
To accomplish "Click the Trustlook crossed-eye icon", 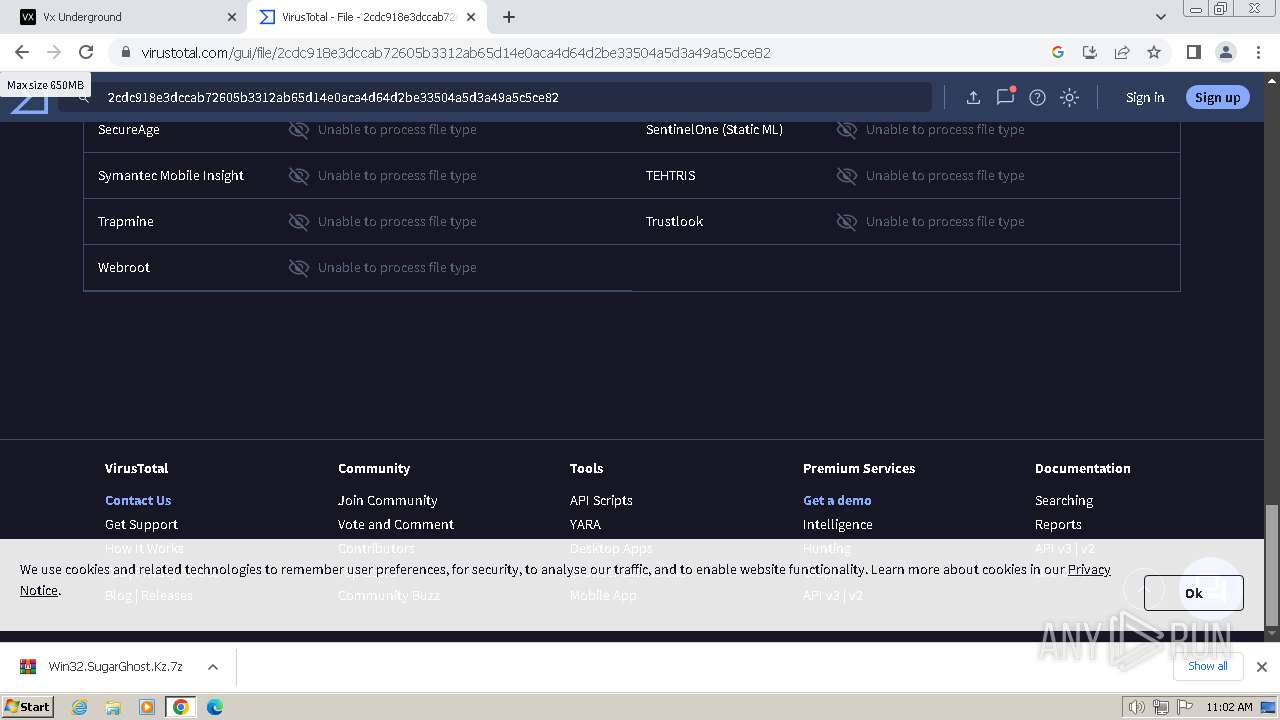I will [x=846, y=221].
